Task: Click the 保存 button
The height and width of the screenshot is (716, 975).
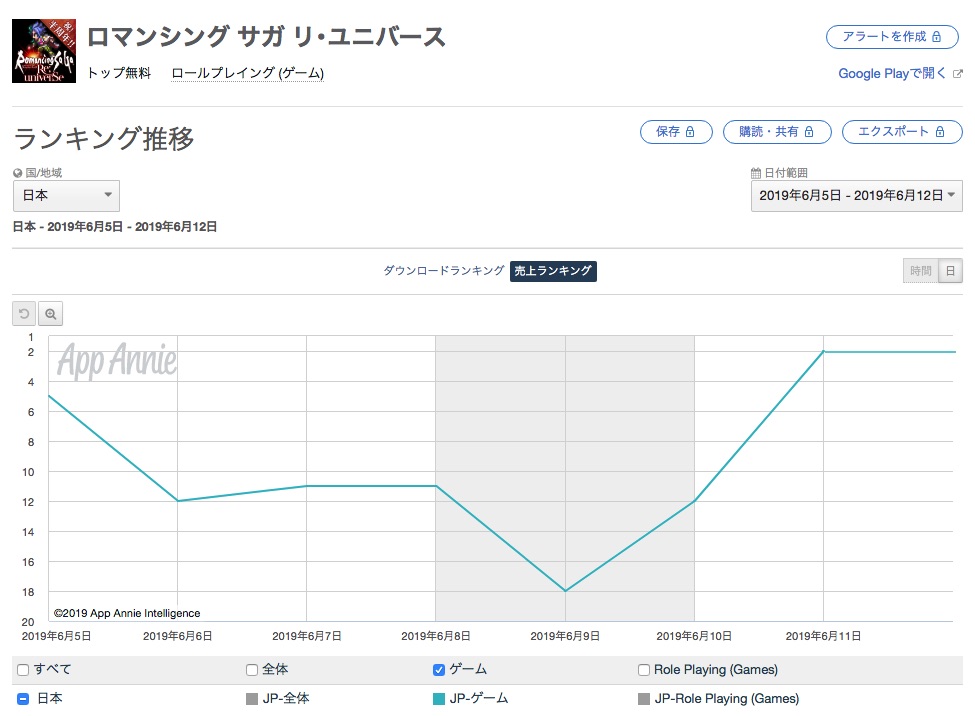Action: [676, 132]
